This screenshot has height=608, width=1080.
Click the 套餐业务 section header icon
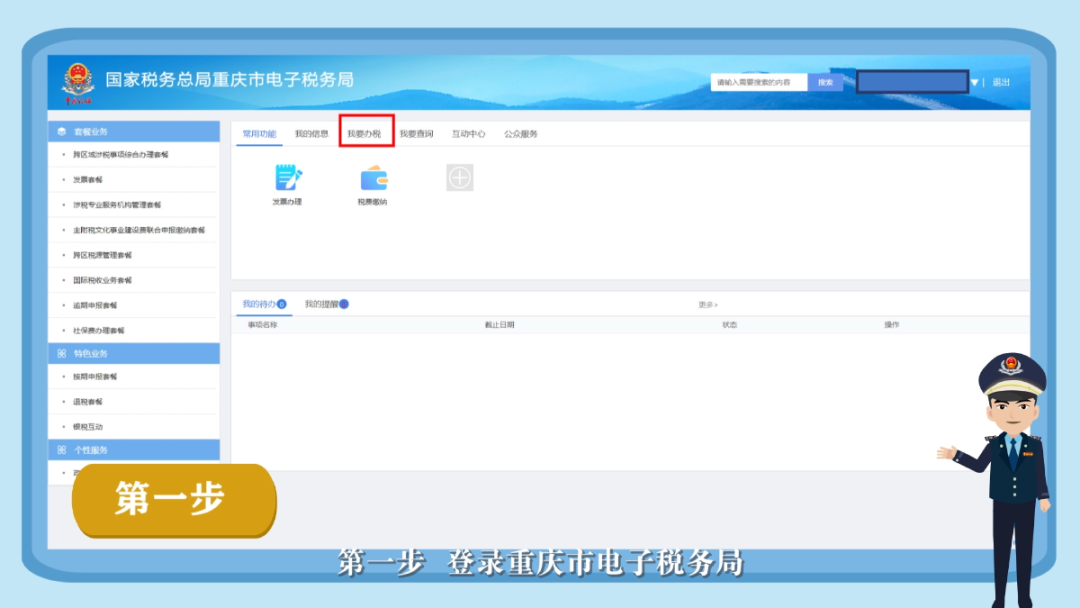point(62,132)
